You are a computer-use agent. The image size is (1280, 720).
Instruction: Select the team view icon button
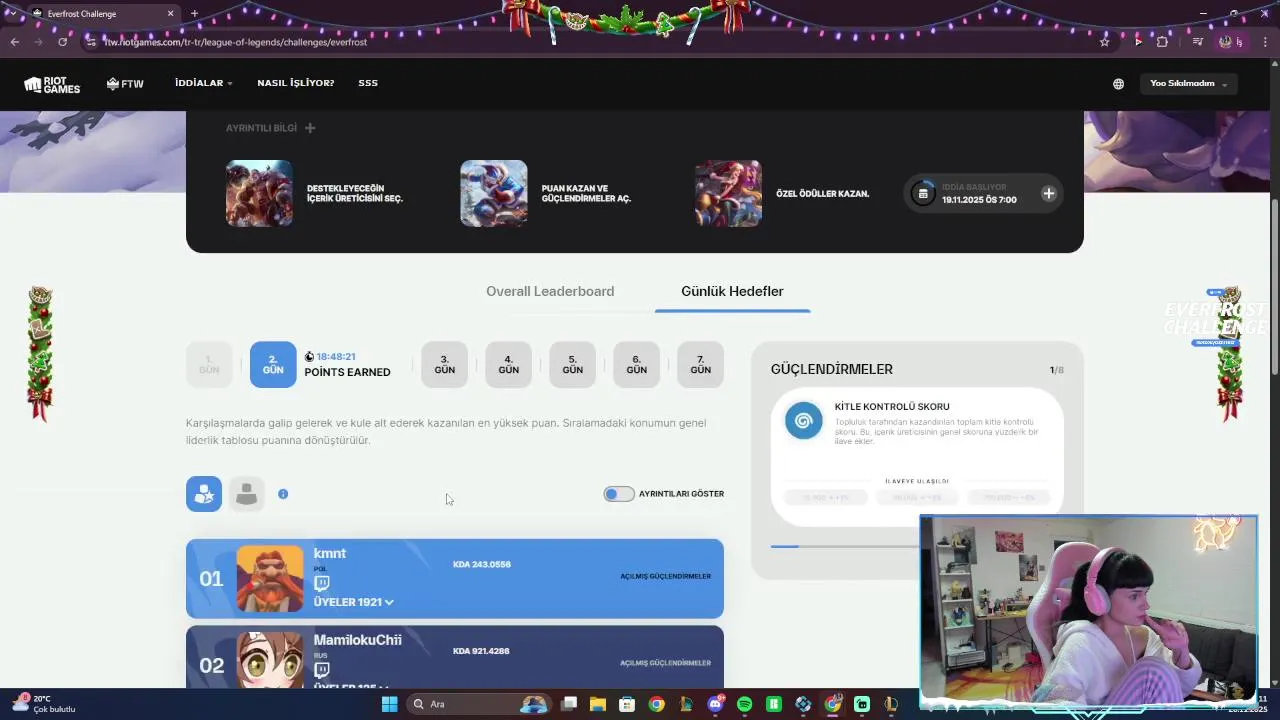204,494
